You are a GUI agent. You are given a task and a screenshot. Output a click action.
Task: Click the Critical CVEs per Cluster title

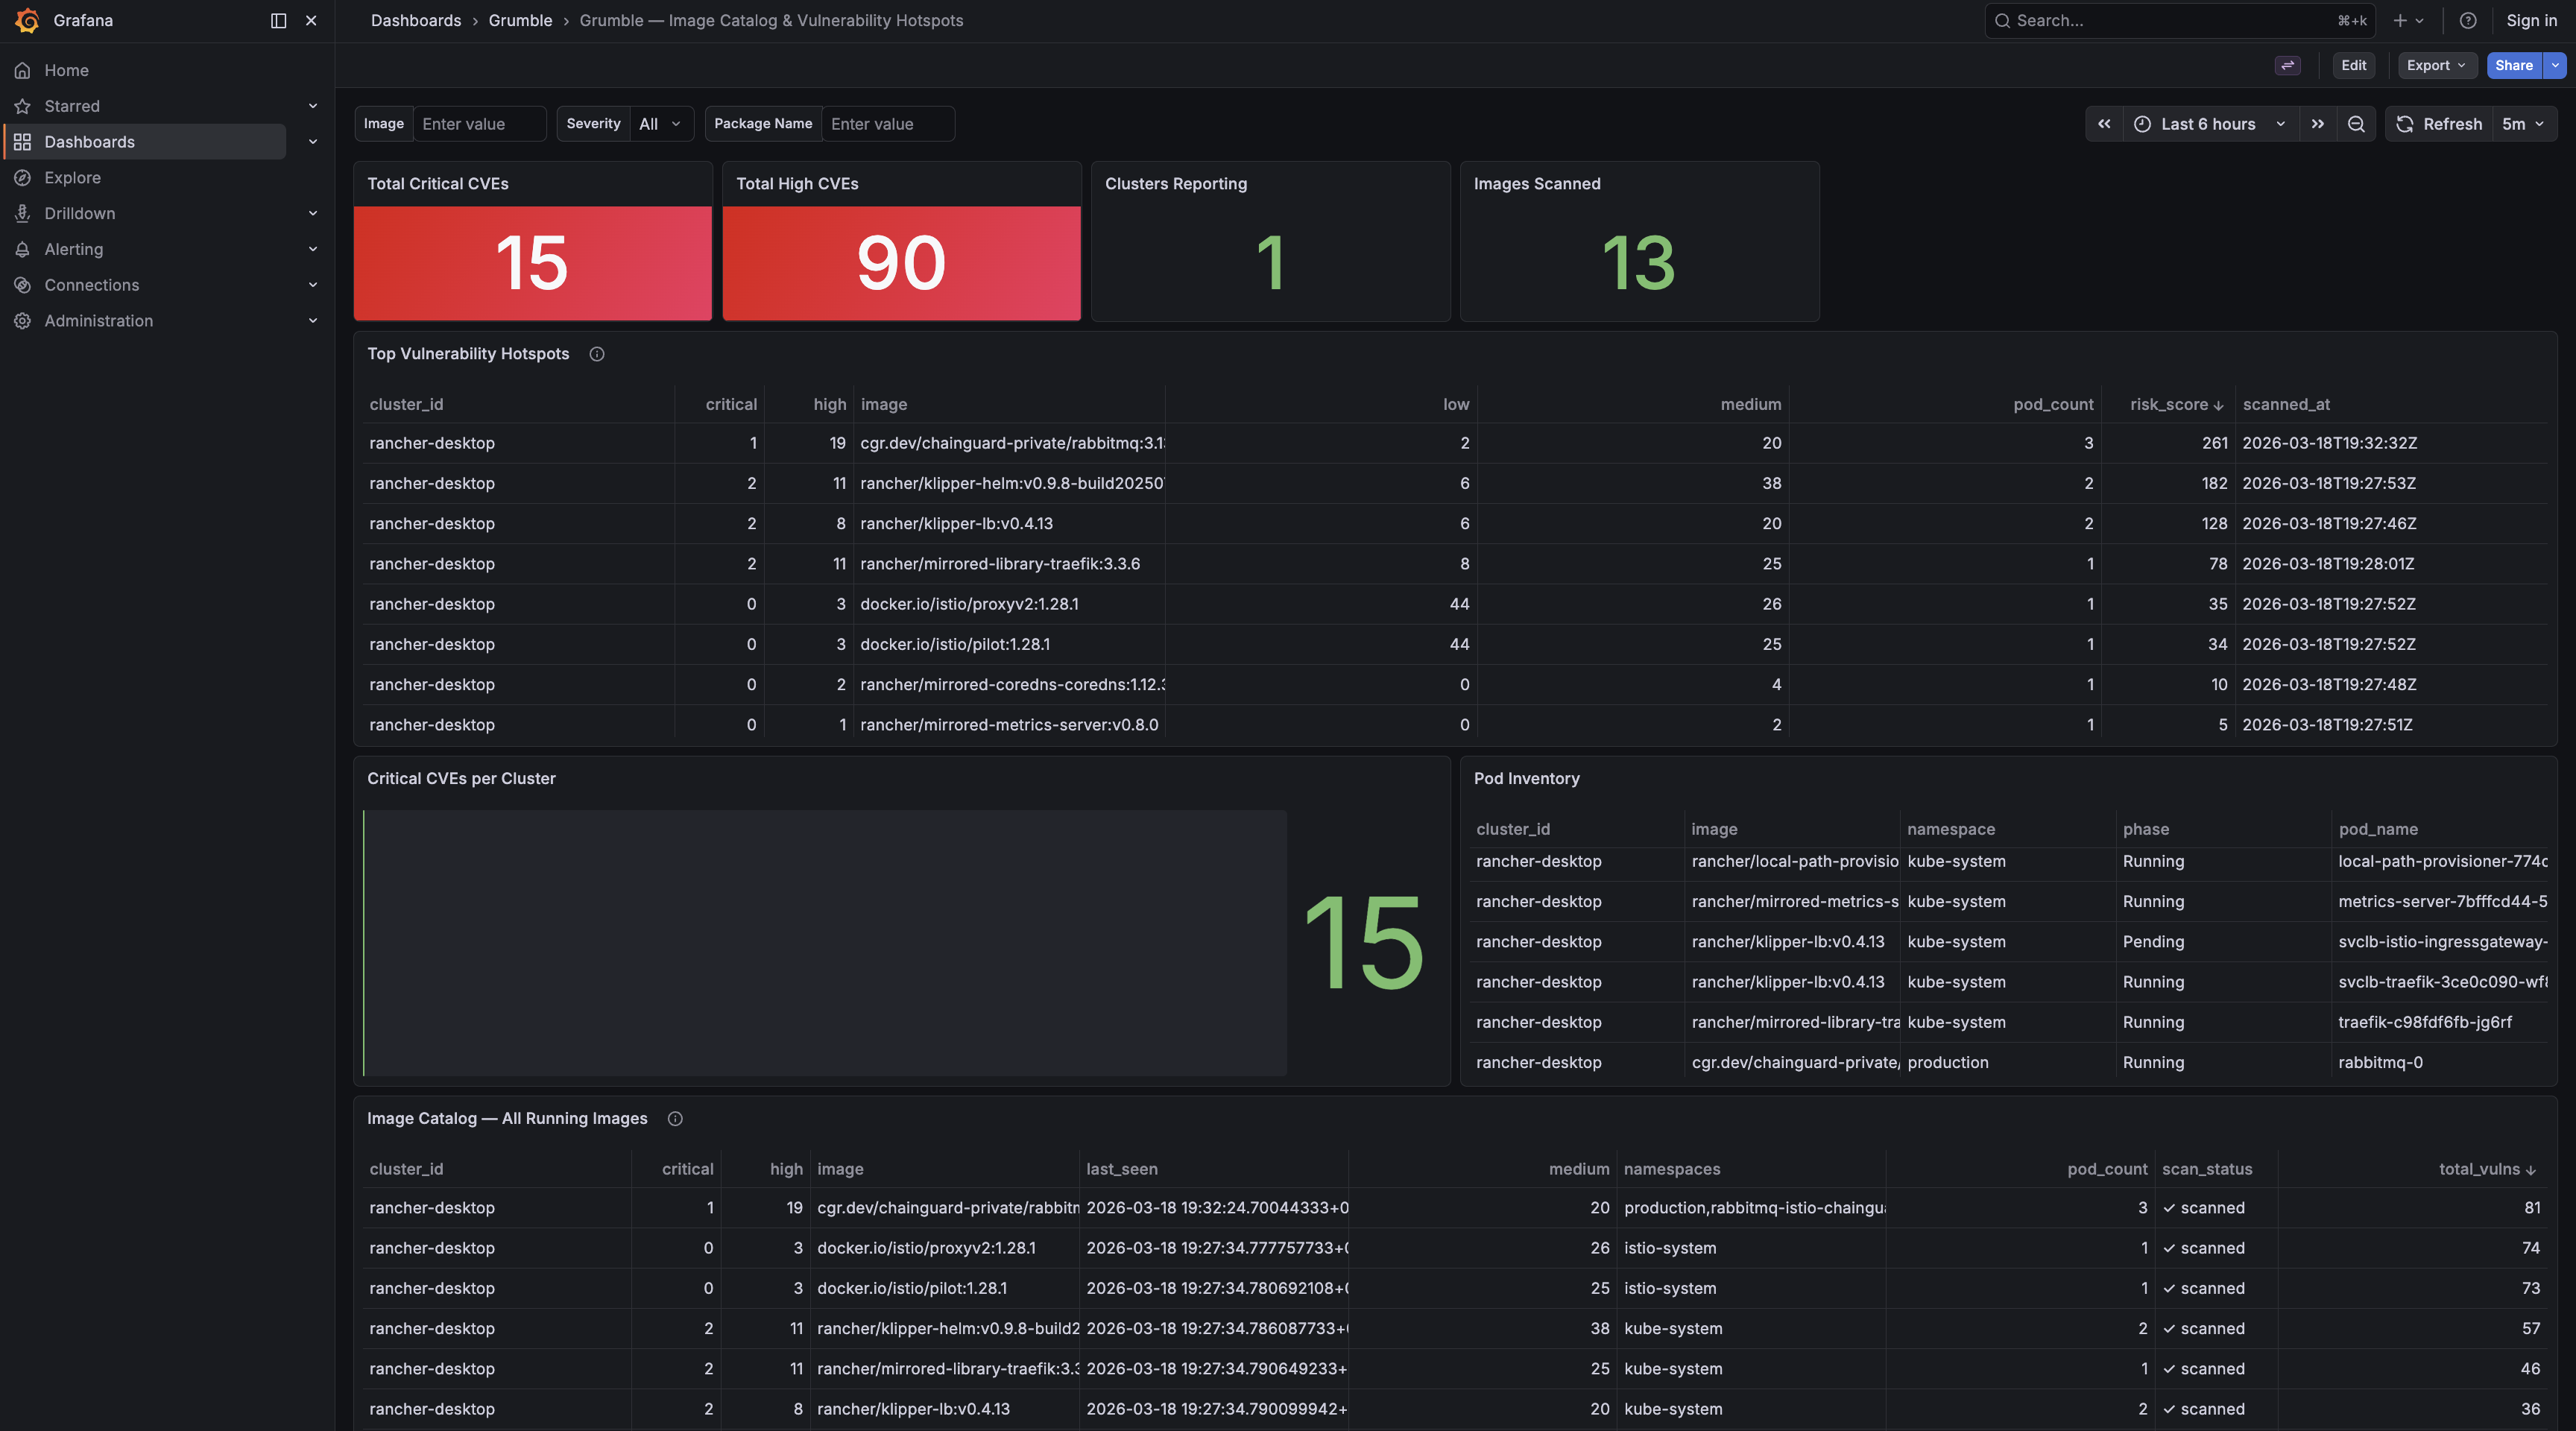(x=461, y=779)
